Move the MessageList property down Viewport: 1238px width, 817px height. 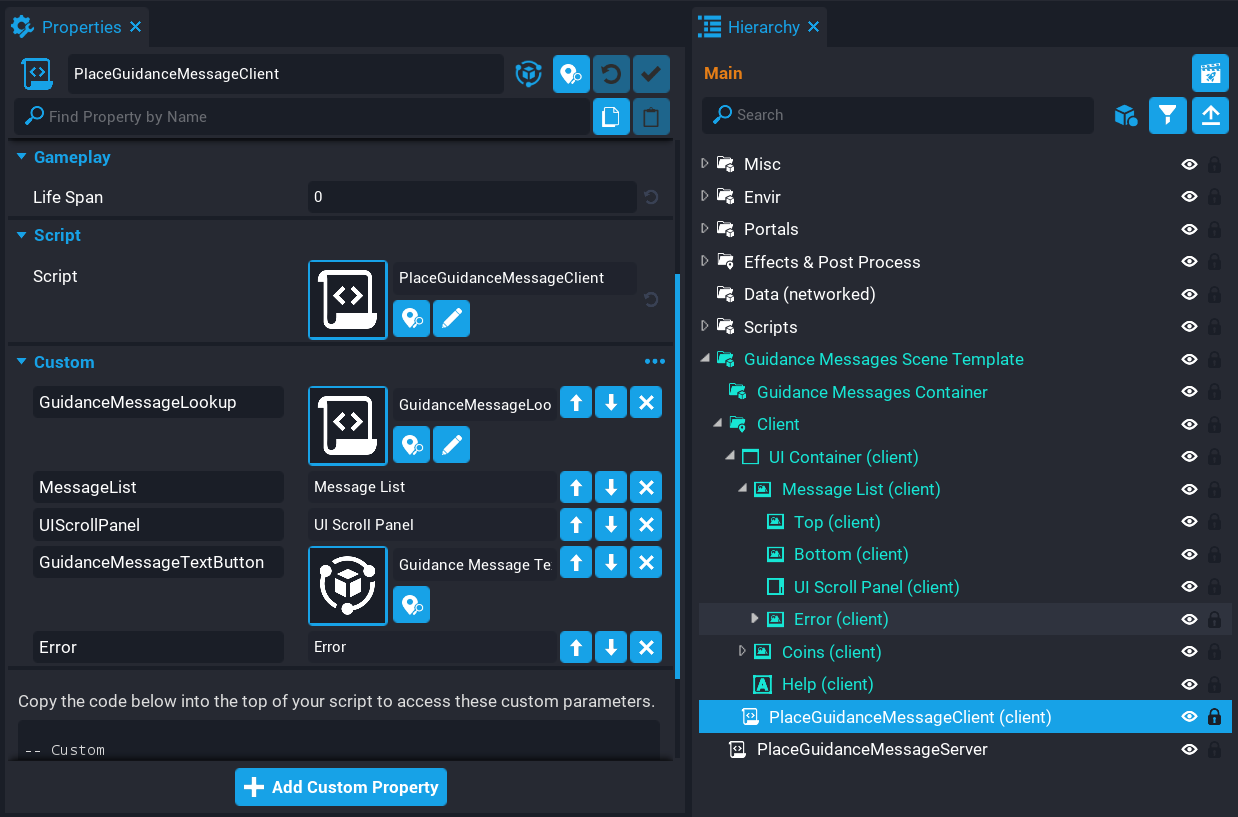pyautogui.click(x=611, y=488)
